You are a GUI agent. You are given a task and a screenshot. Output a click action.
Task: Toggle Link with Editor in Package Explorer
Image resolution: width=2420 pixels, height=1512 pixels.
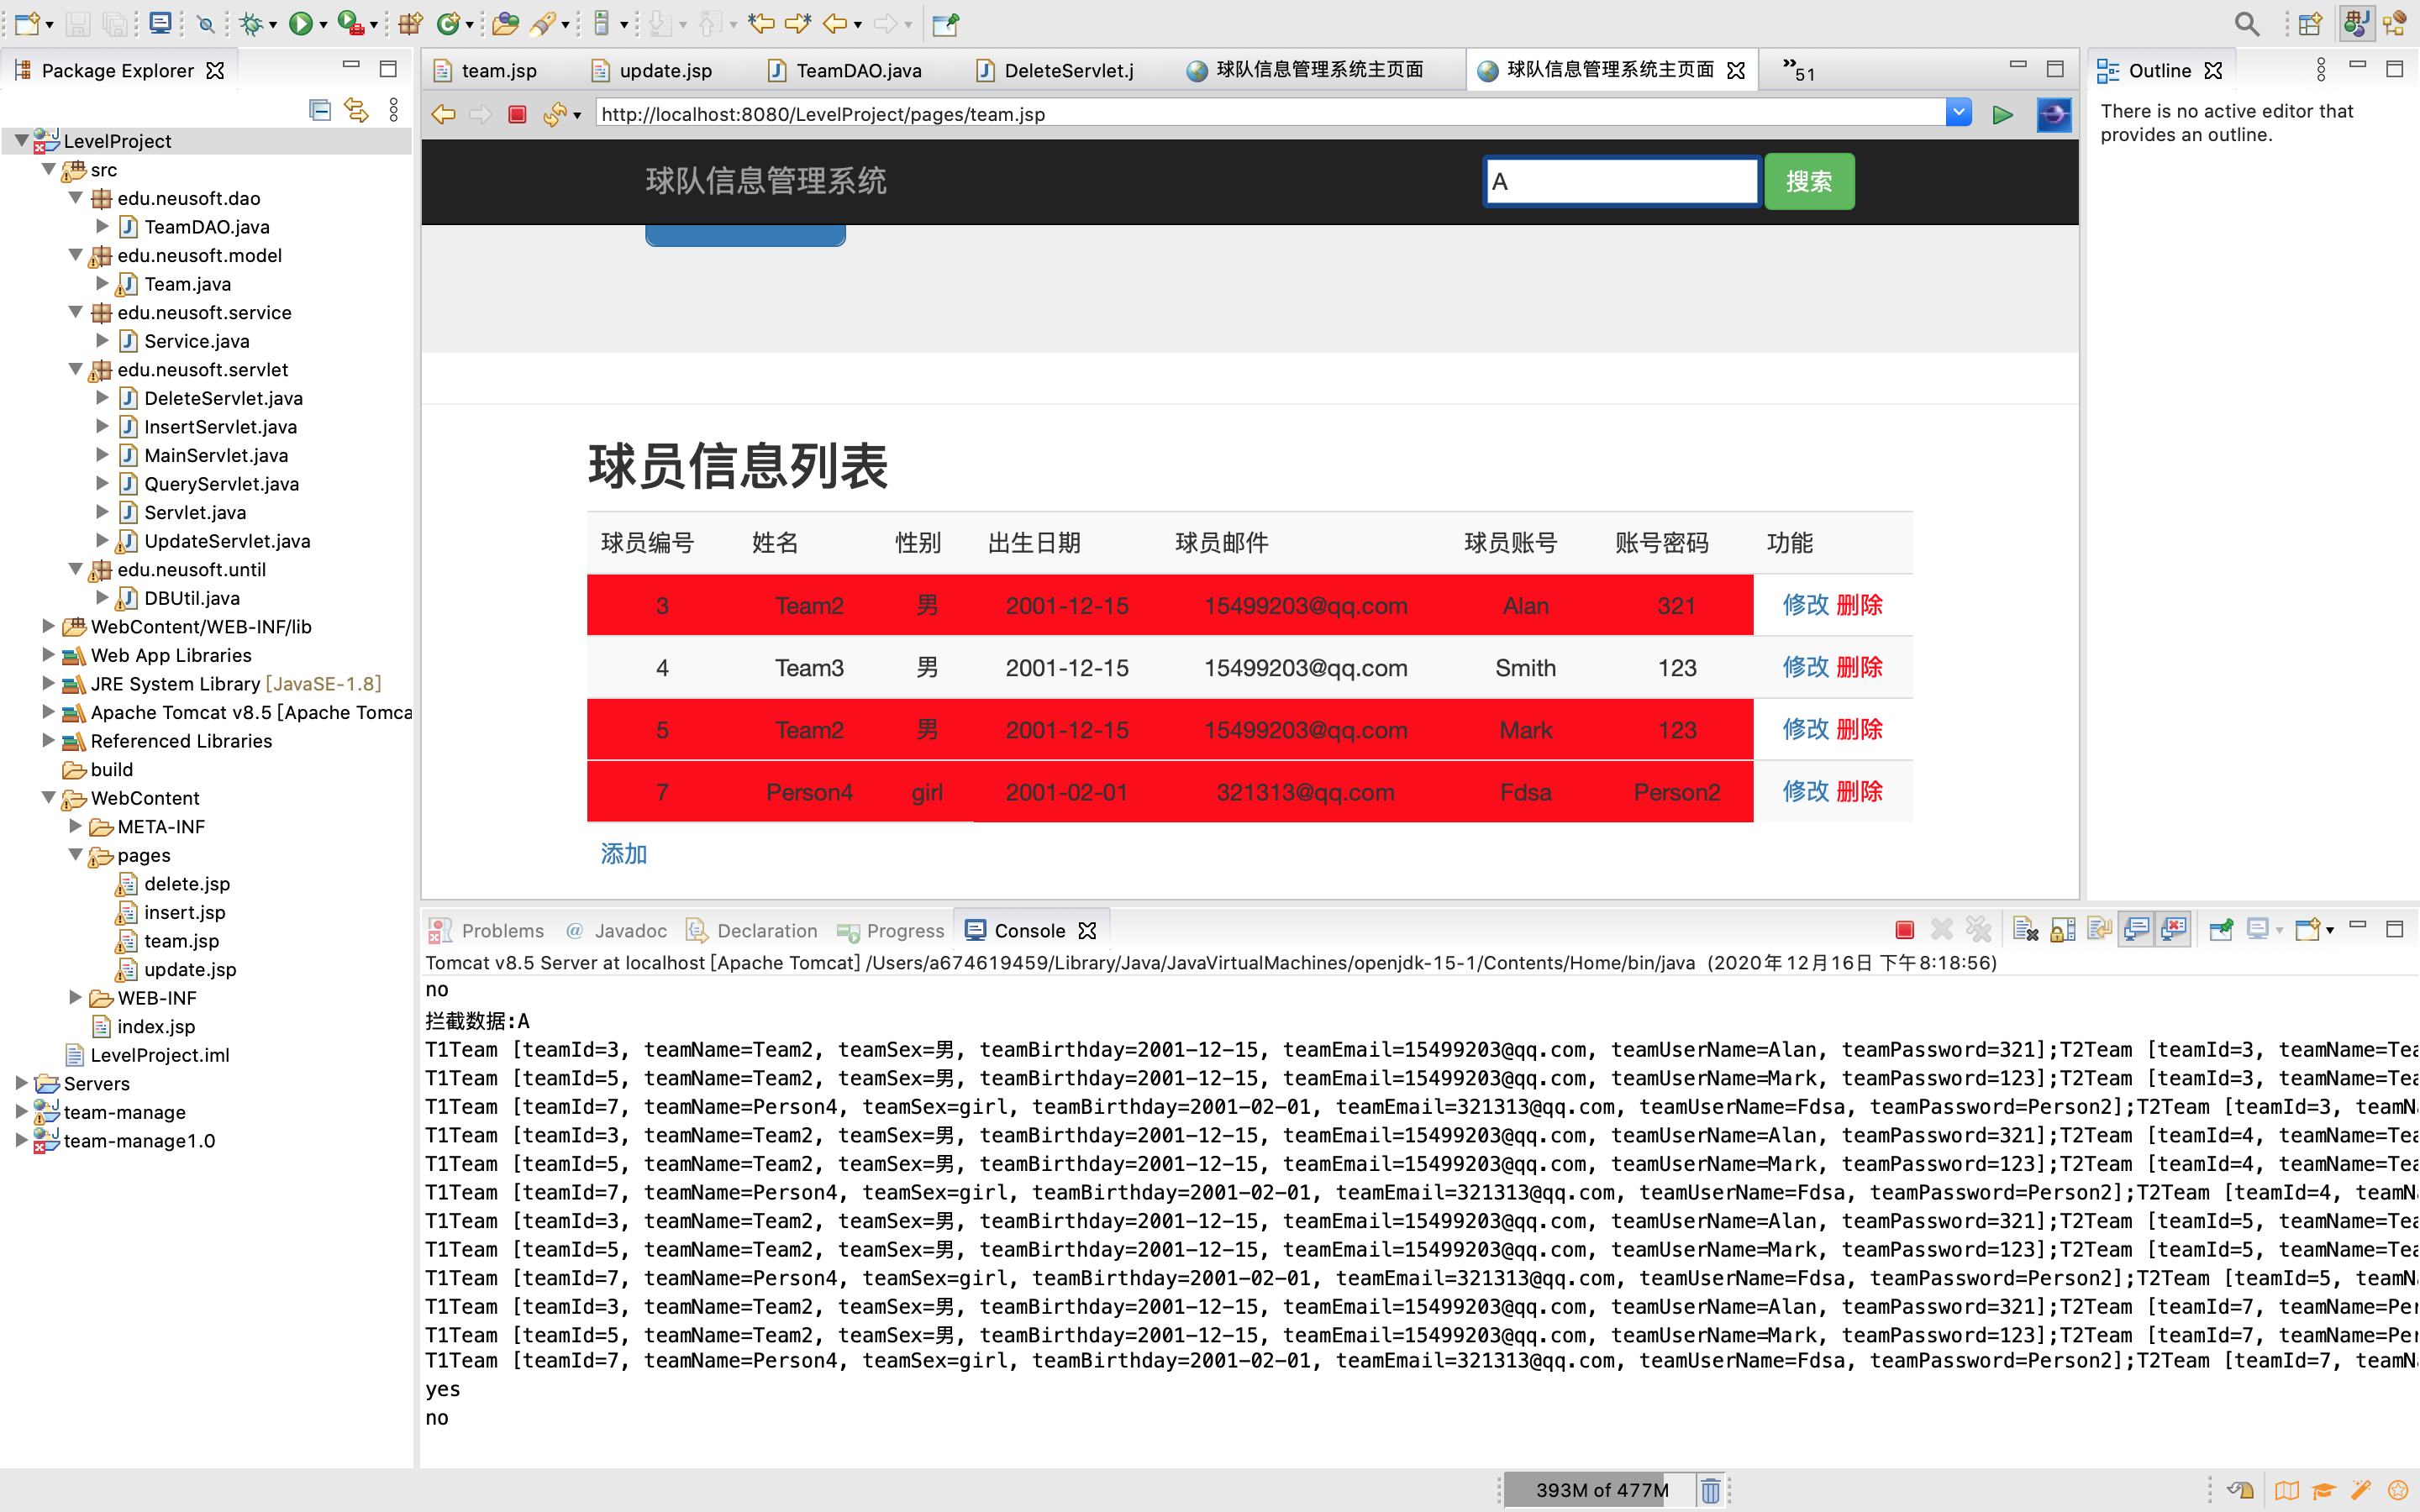(356, 110)
